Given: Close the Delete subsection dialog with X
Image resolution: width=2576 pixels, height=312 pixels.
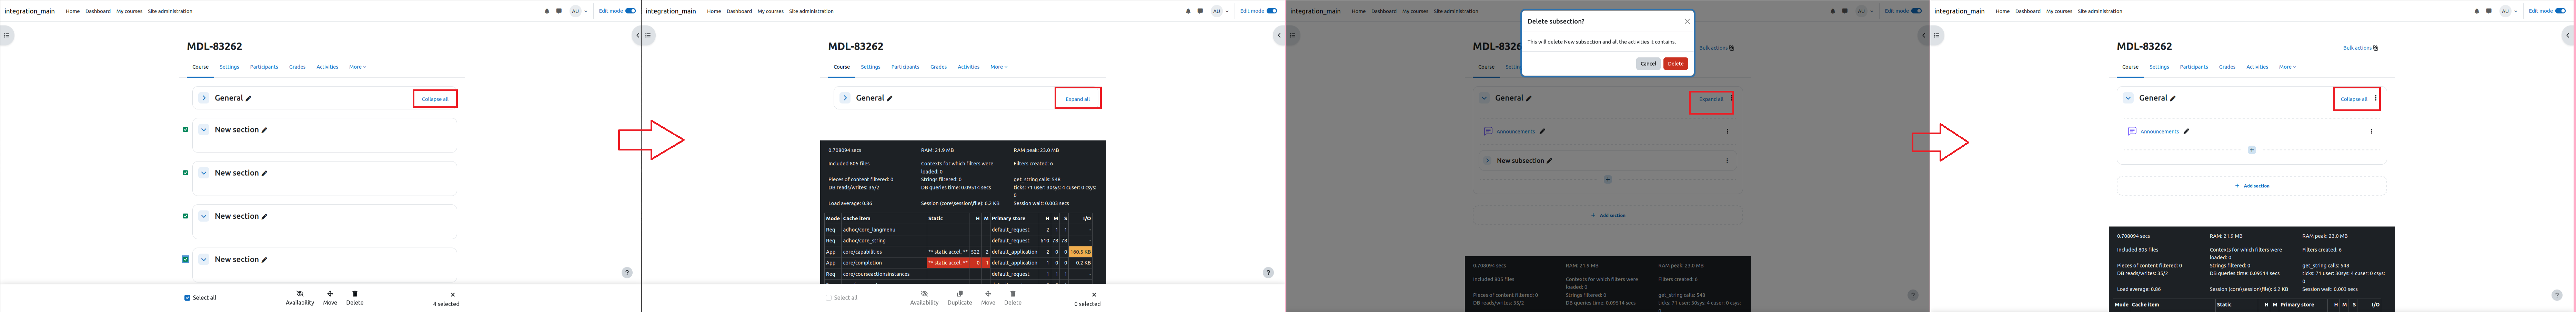Looking at the screenshot, I should pyautogui.click(x=1687, y=21).
